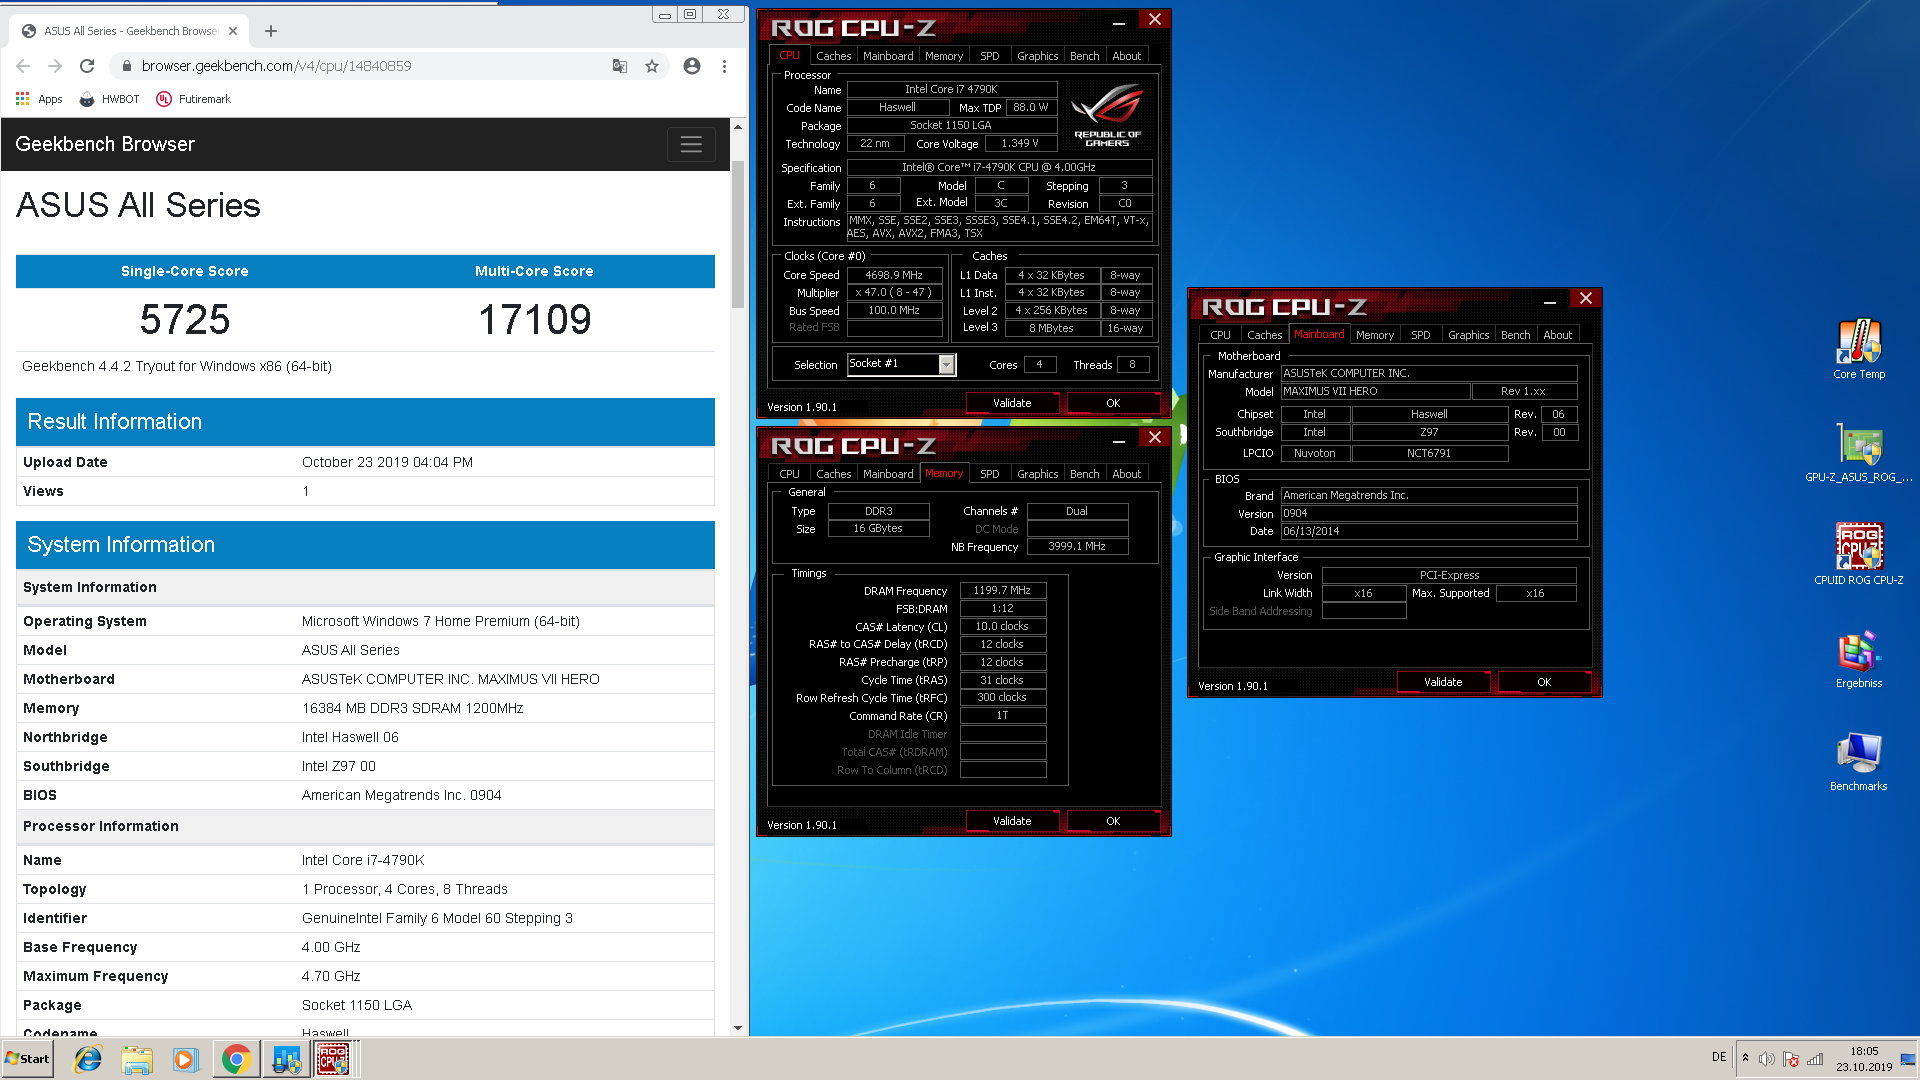Close the ASUS All Series browser tab
Screen dimensions: 1920x1080
(x=233, y=31)
